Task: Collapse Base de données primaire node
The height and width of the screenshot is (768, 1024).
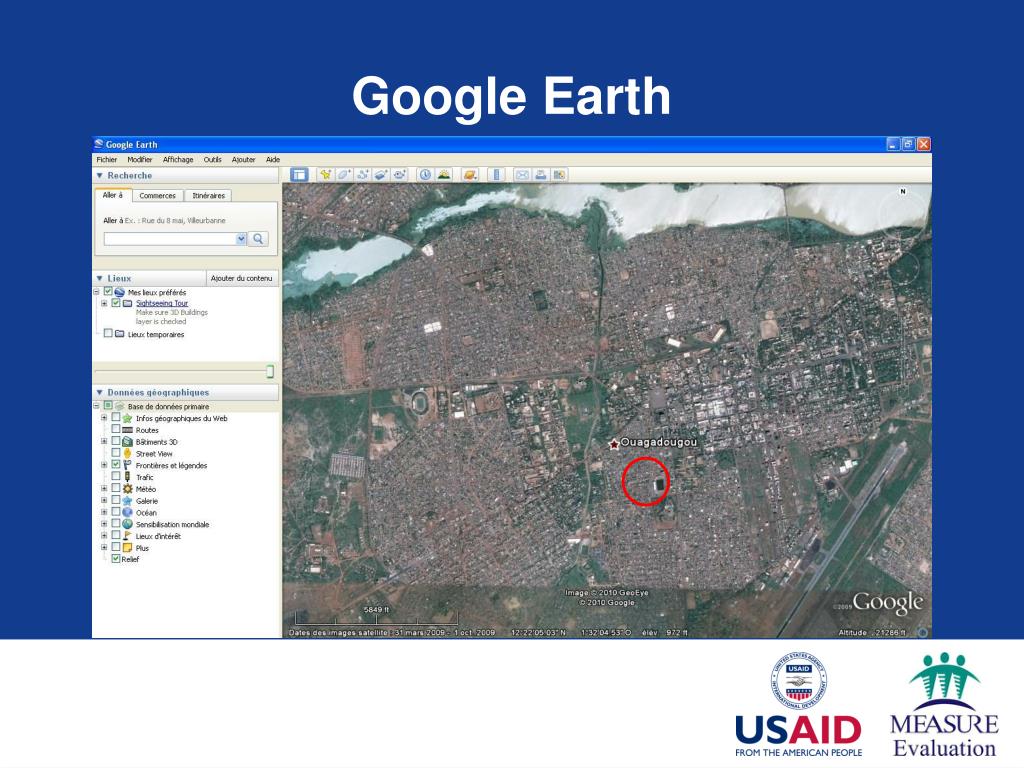Action: click(96, 406)
